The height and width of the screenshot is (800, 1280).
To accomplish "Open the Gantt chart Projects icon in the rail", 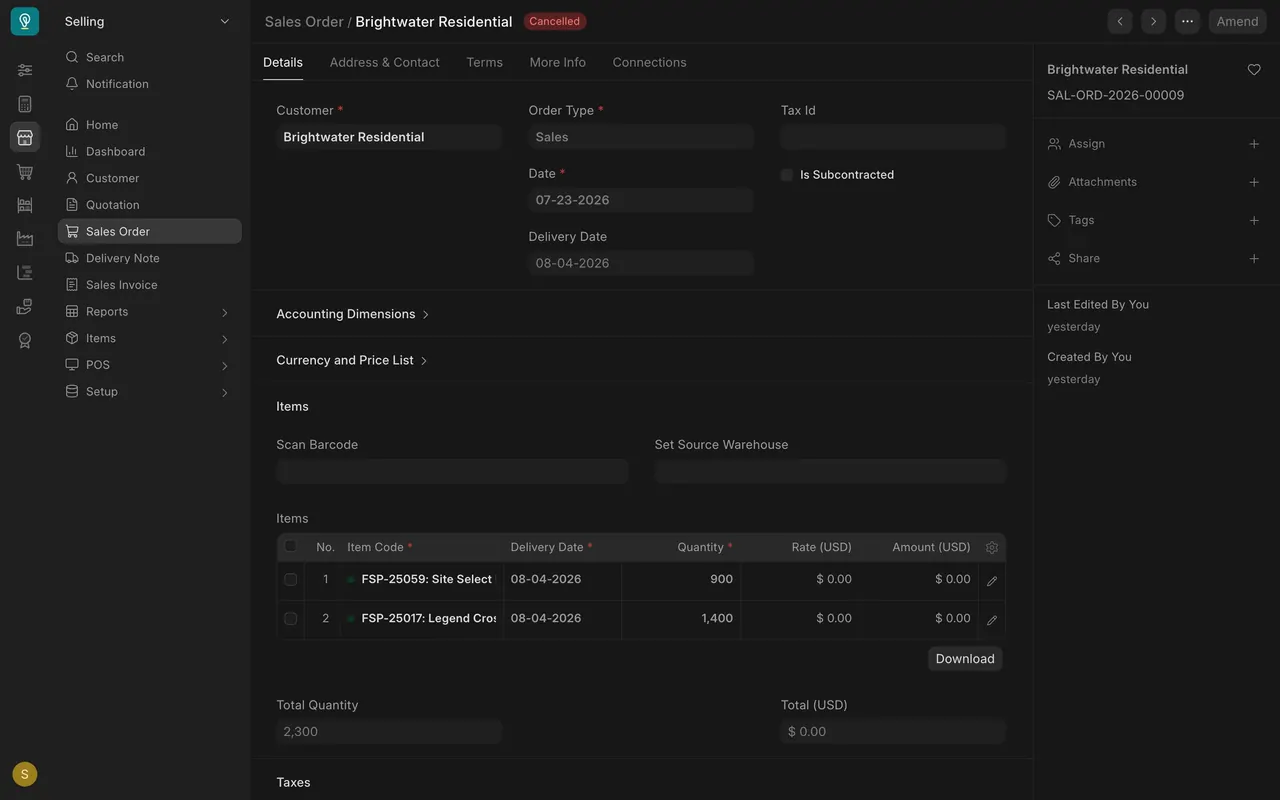I will (25, 273).
